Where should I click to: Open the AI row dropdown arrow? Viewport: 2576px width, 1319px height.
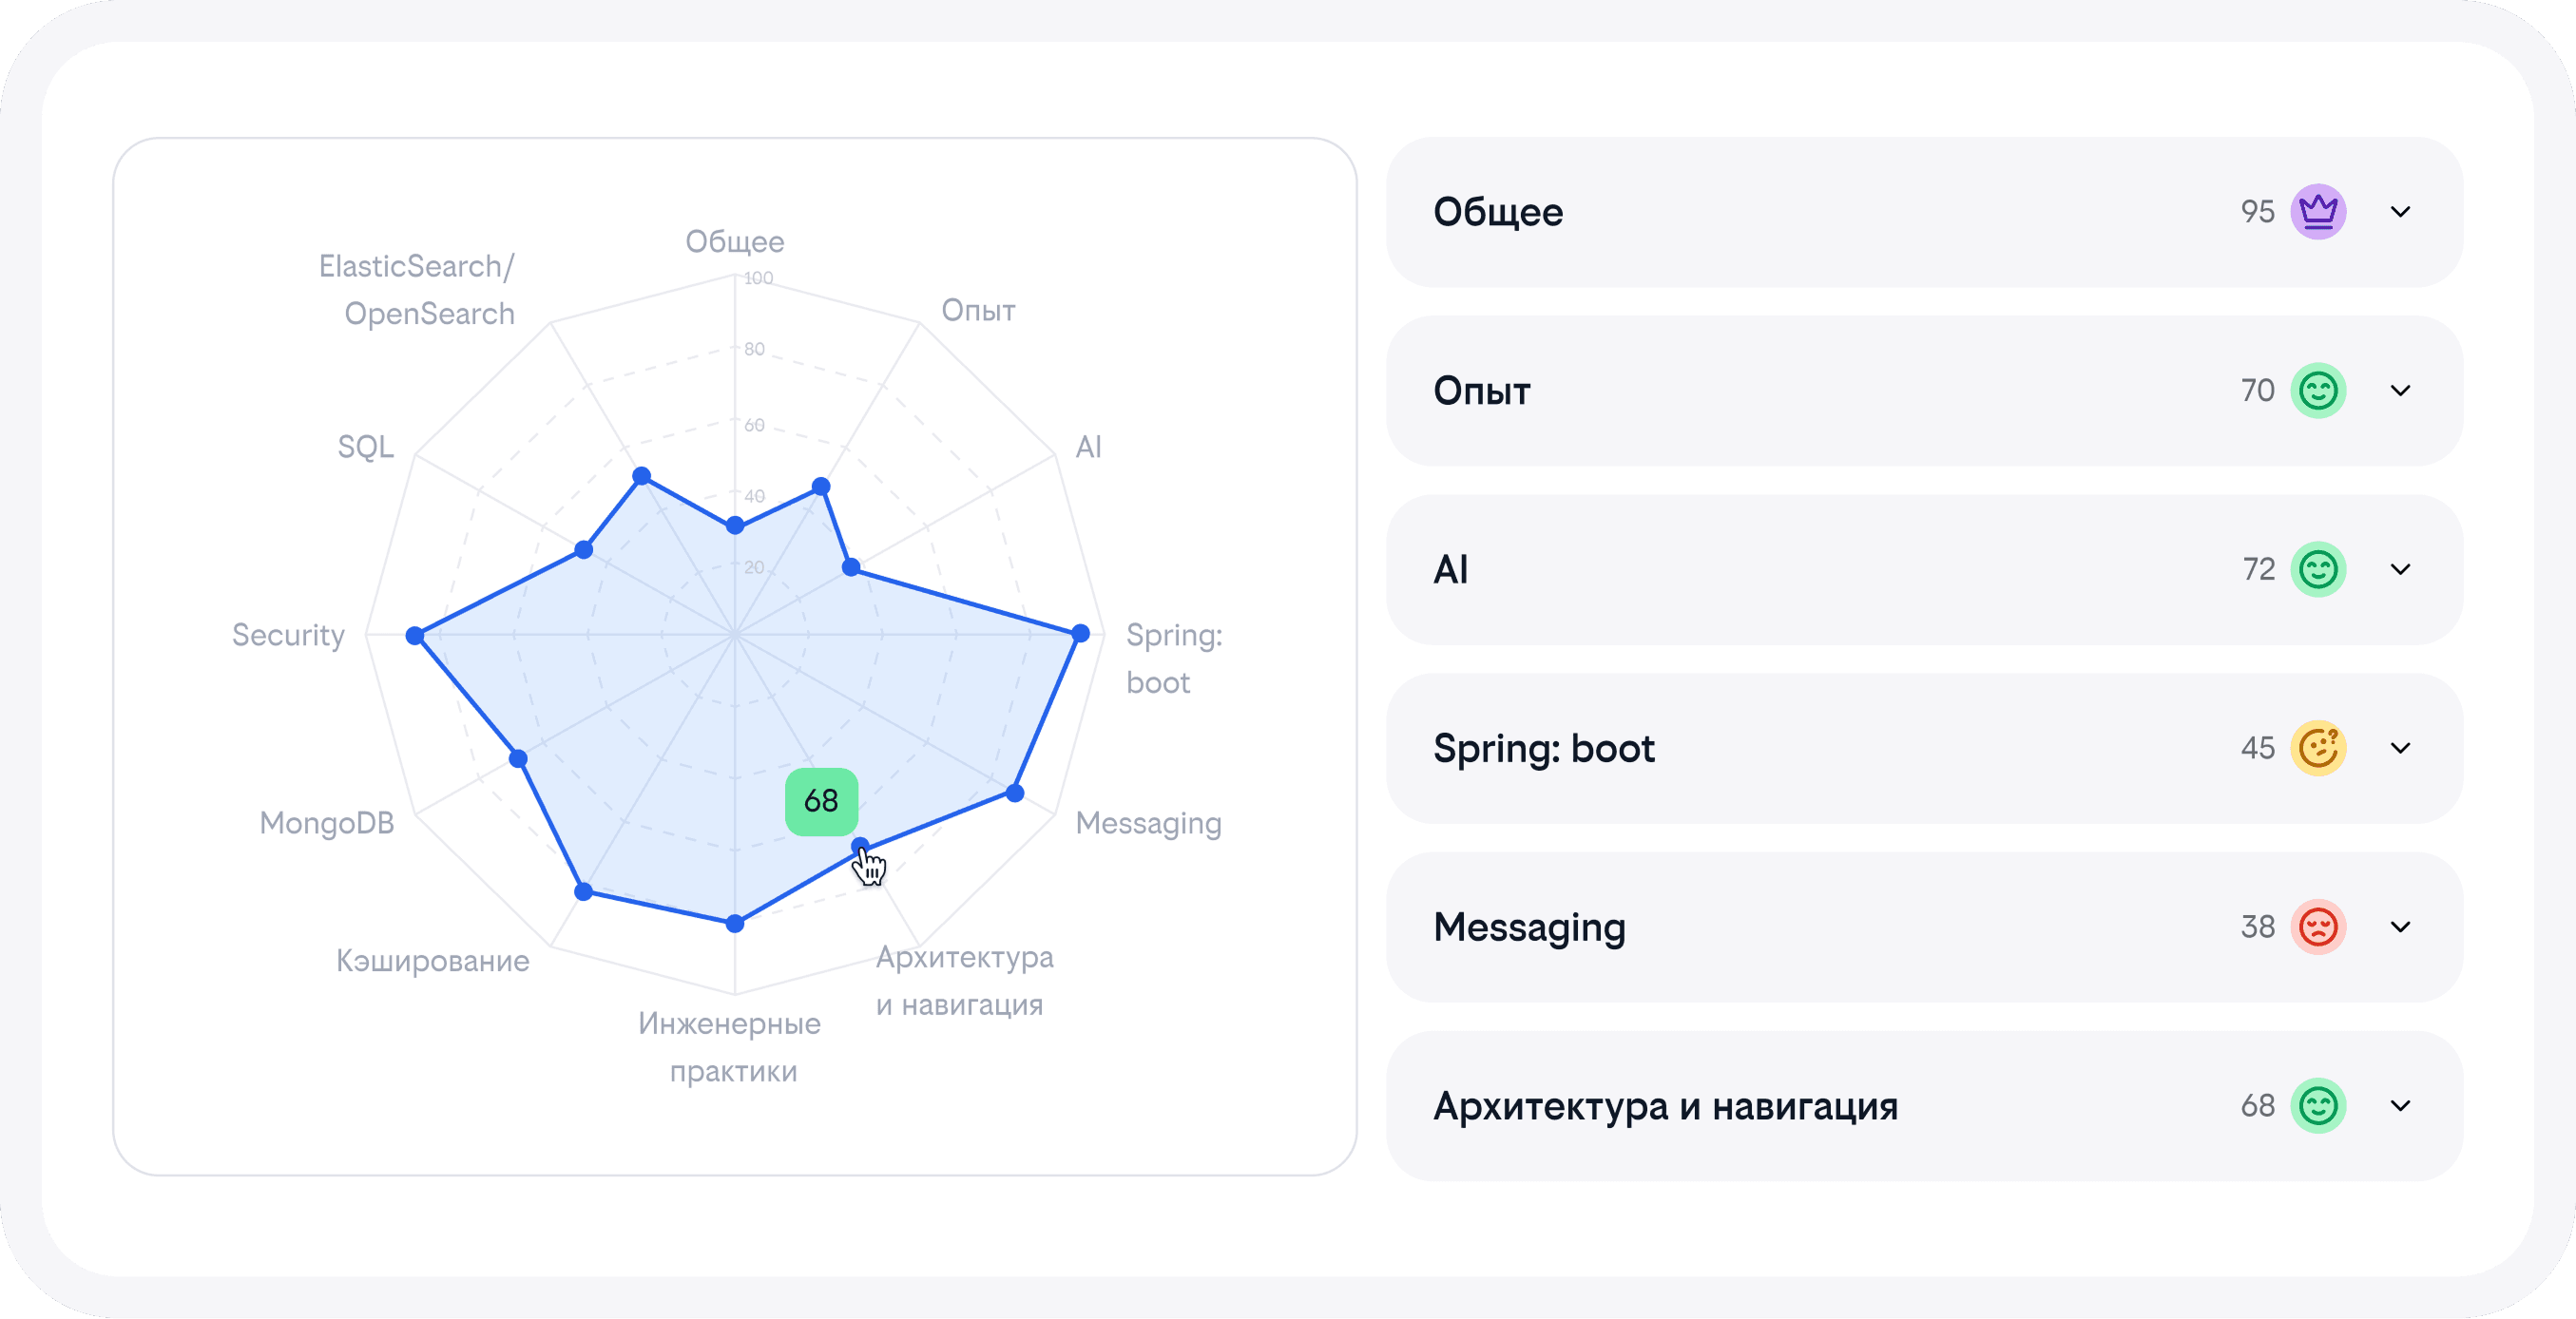(x=2400, y=570)
